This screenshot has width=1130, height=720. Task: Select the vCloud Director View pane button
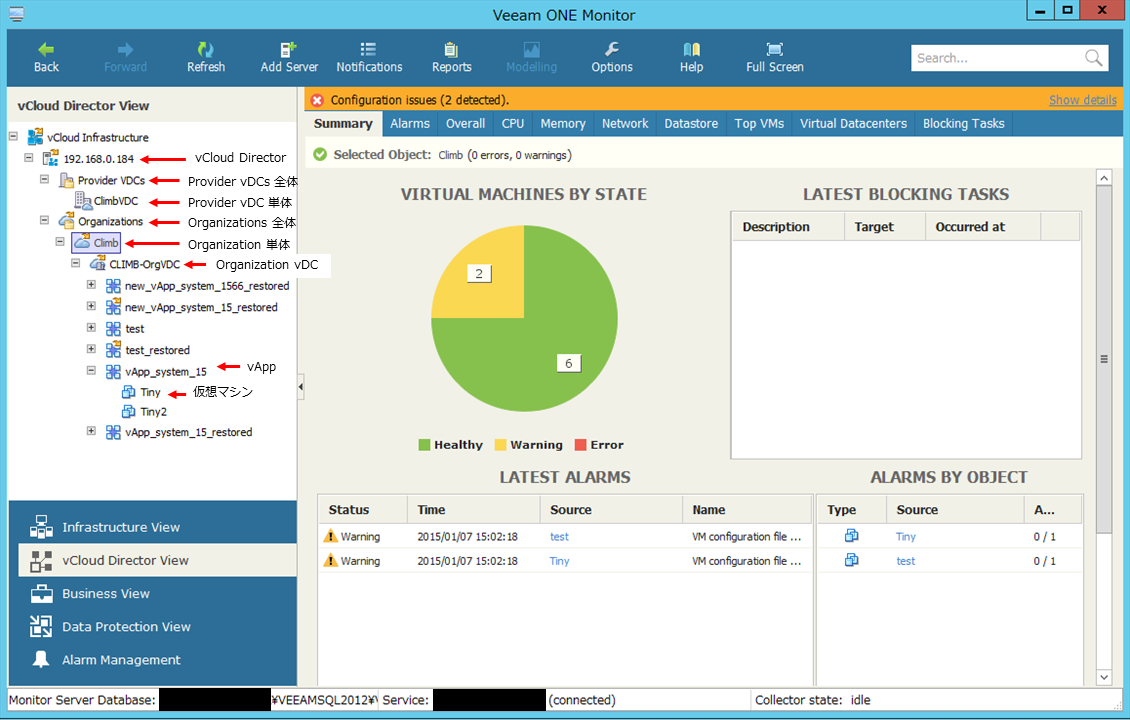[x=157, y=560]
